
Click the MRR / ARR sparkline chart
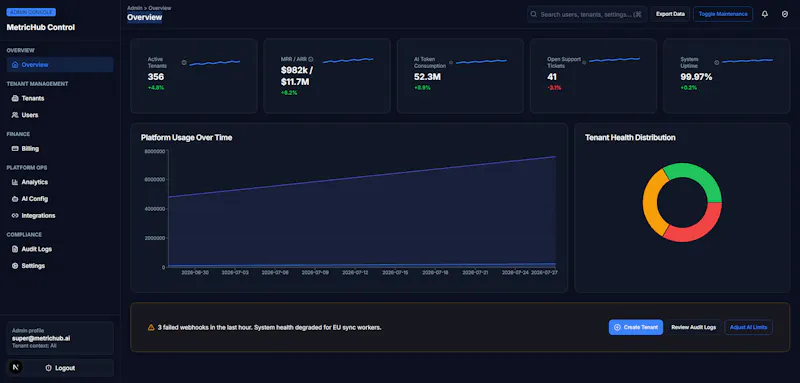click(x=348, y=60)
